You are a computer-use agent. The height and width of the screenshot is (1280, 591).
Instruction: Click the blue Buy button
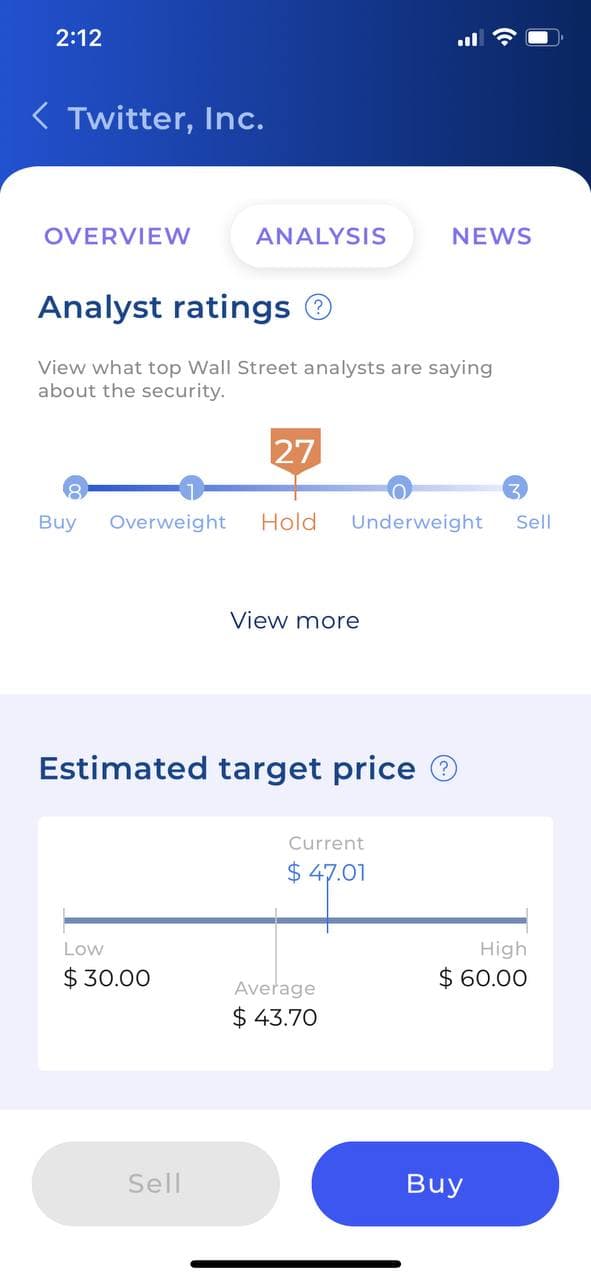[x=435, y=1184]
